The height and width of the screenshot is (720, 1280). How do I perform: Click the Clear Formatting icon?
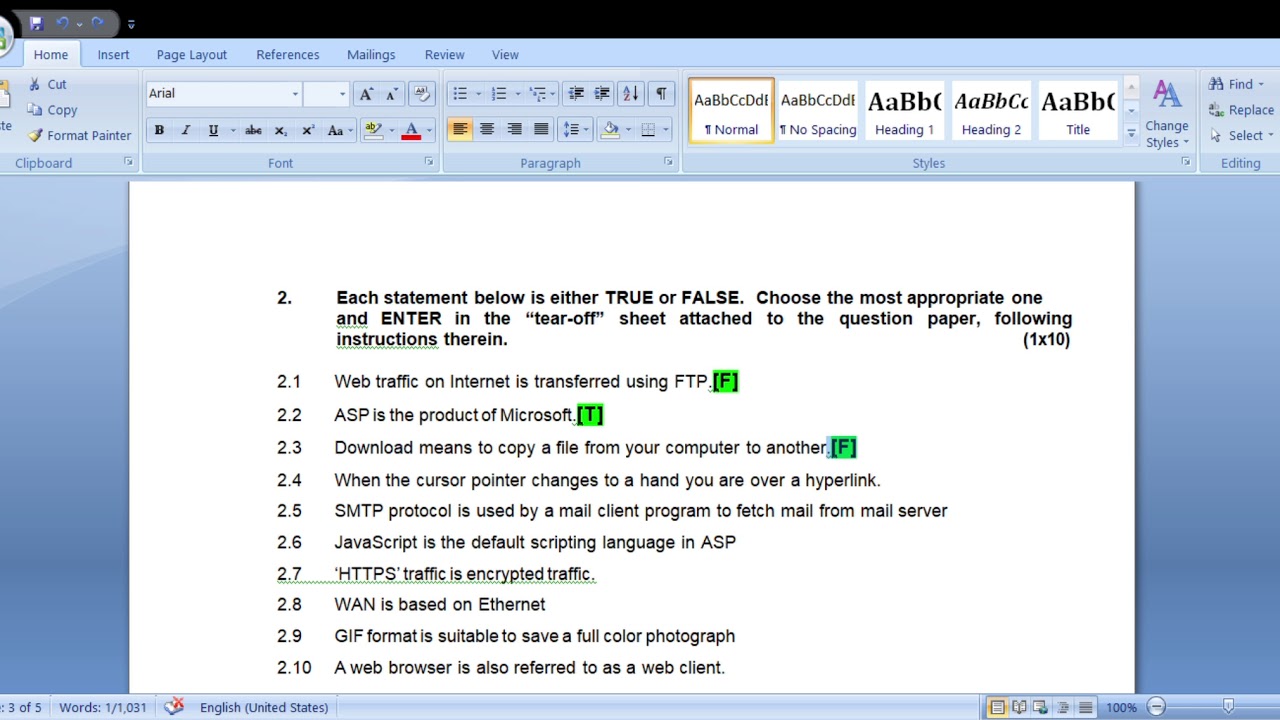(x=421, y=93)
